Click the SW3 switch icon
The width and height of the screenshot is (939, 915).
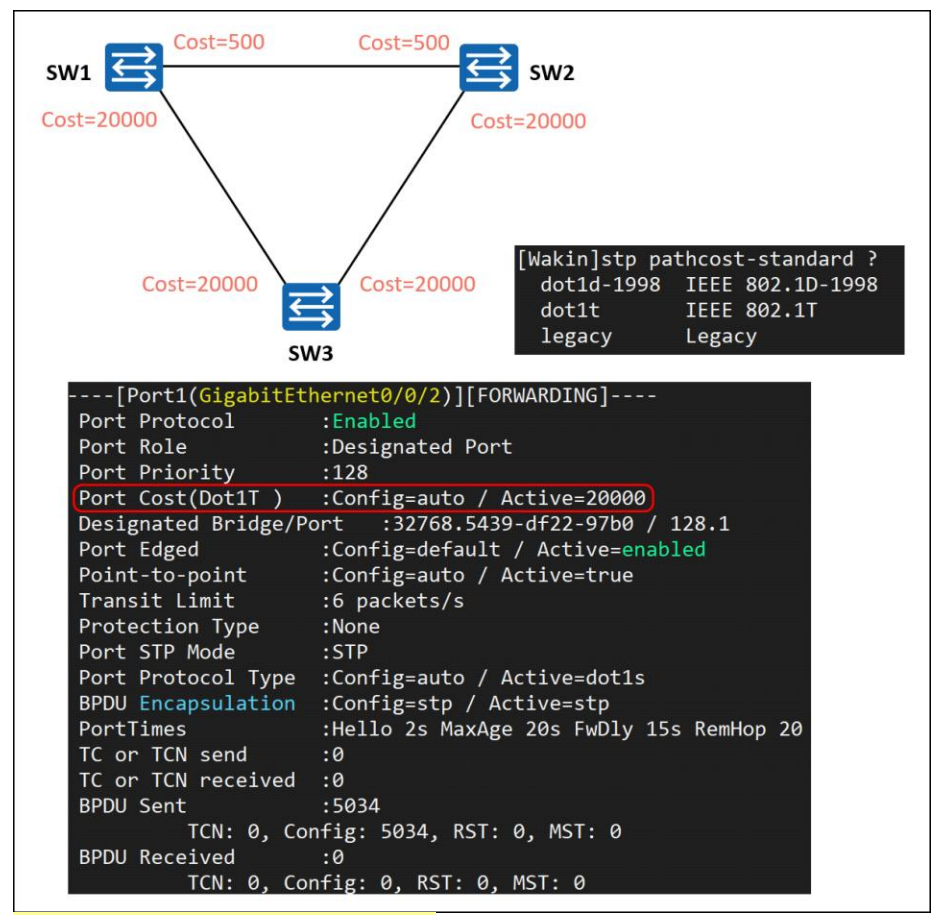(x=311, y=307)
